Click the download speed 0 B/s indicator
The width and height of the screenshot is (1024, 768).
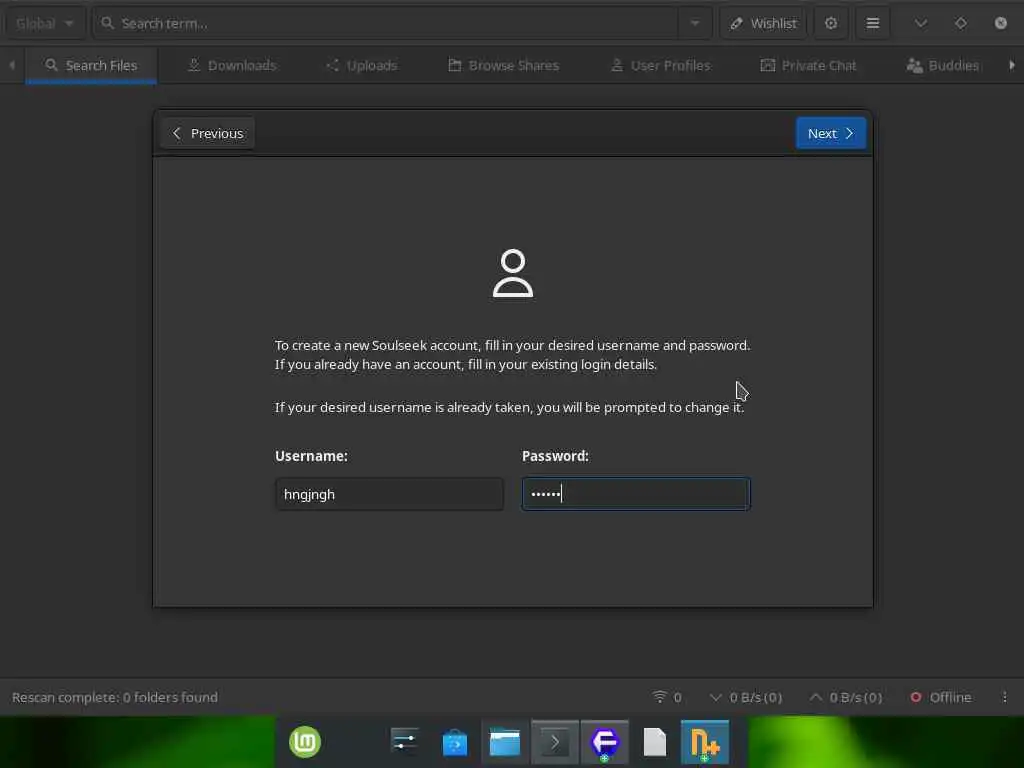[x=746, y=697]
